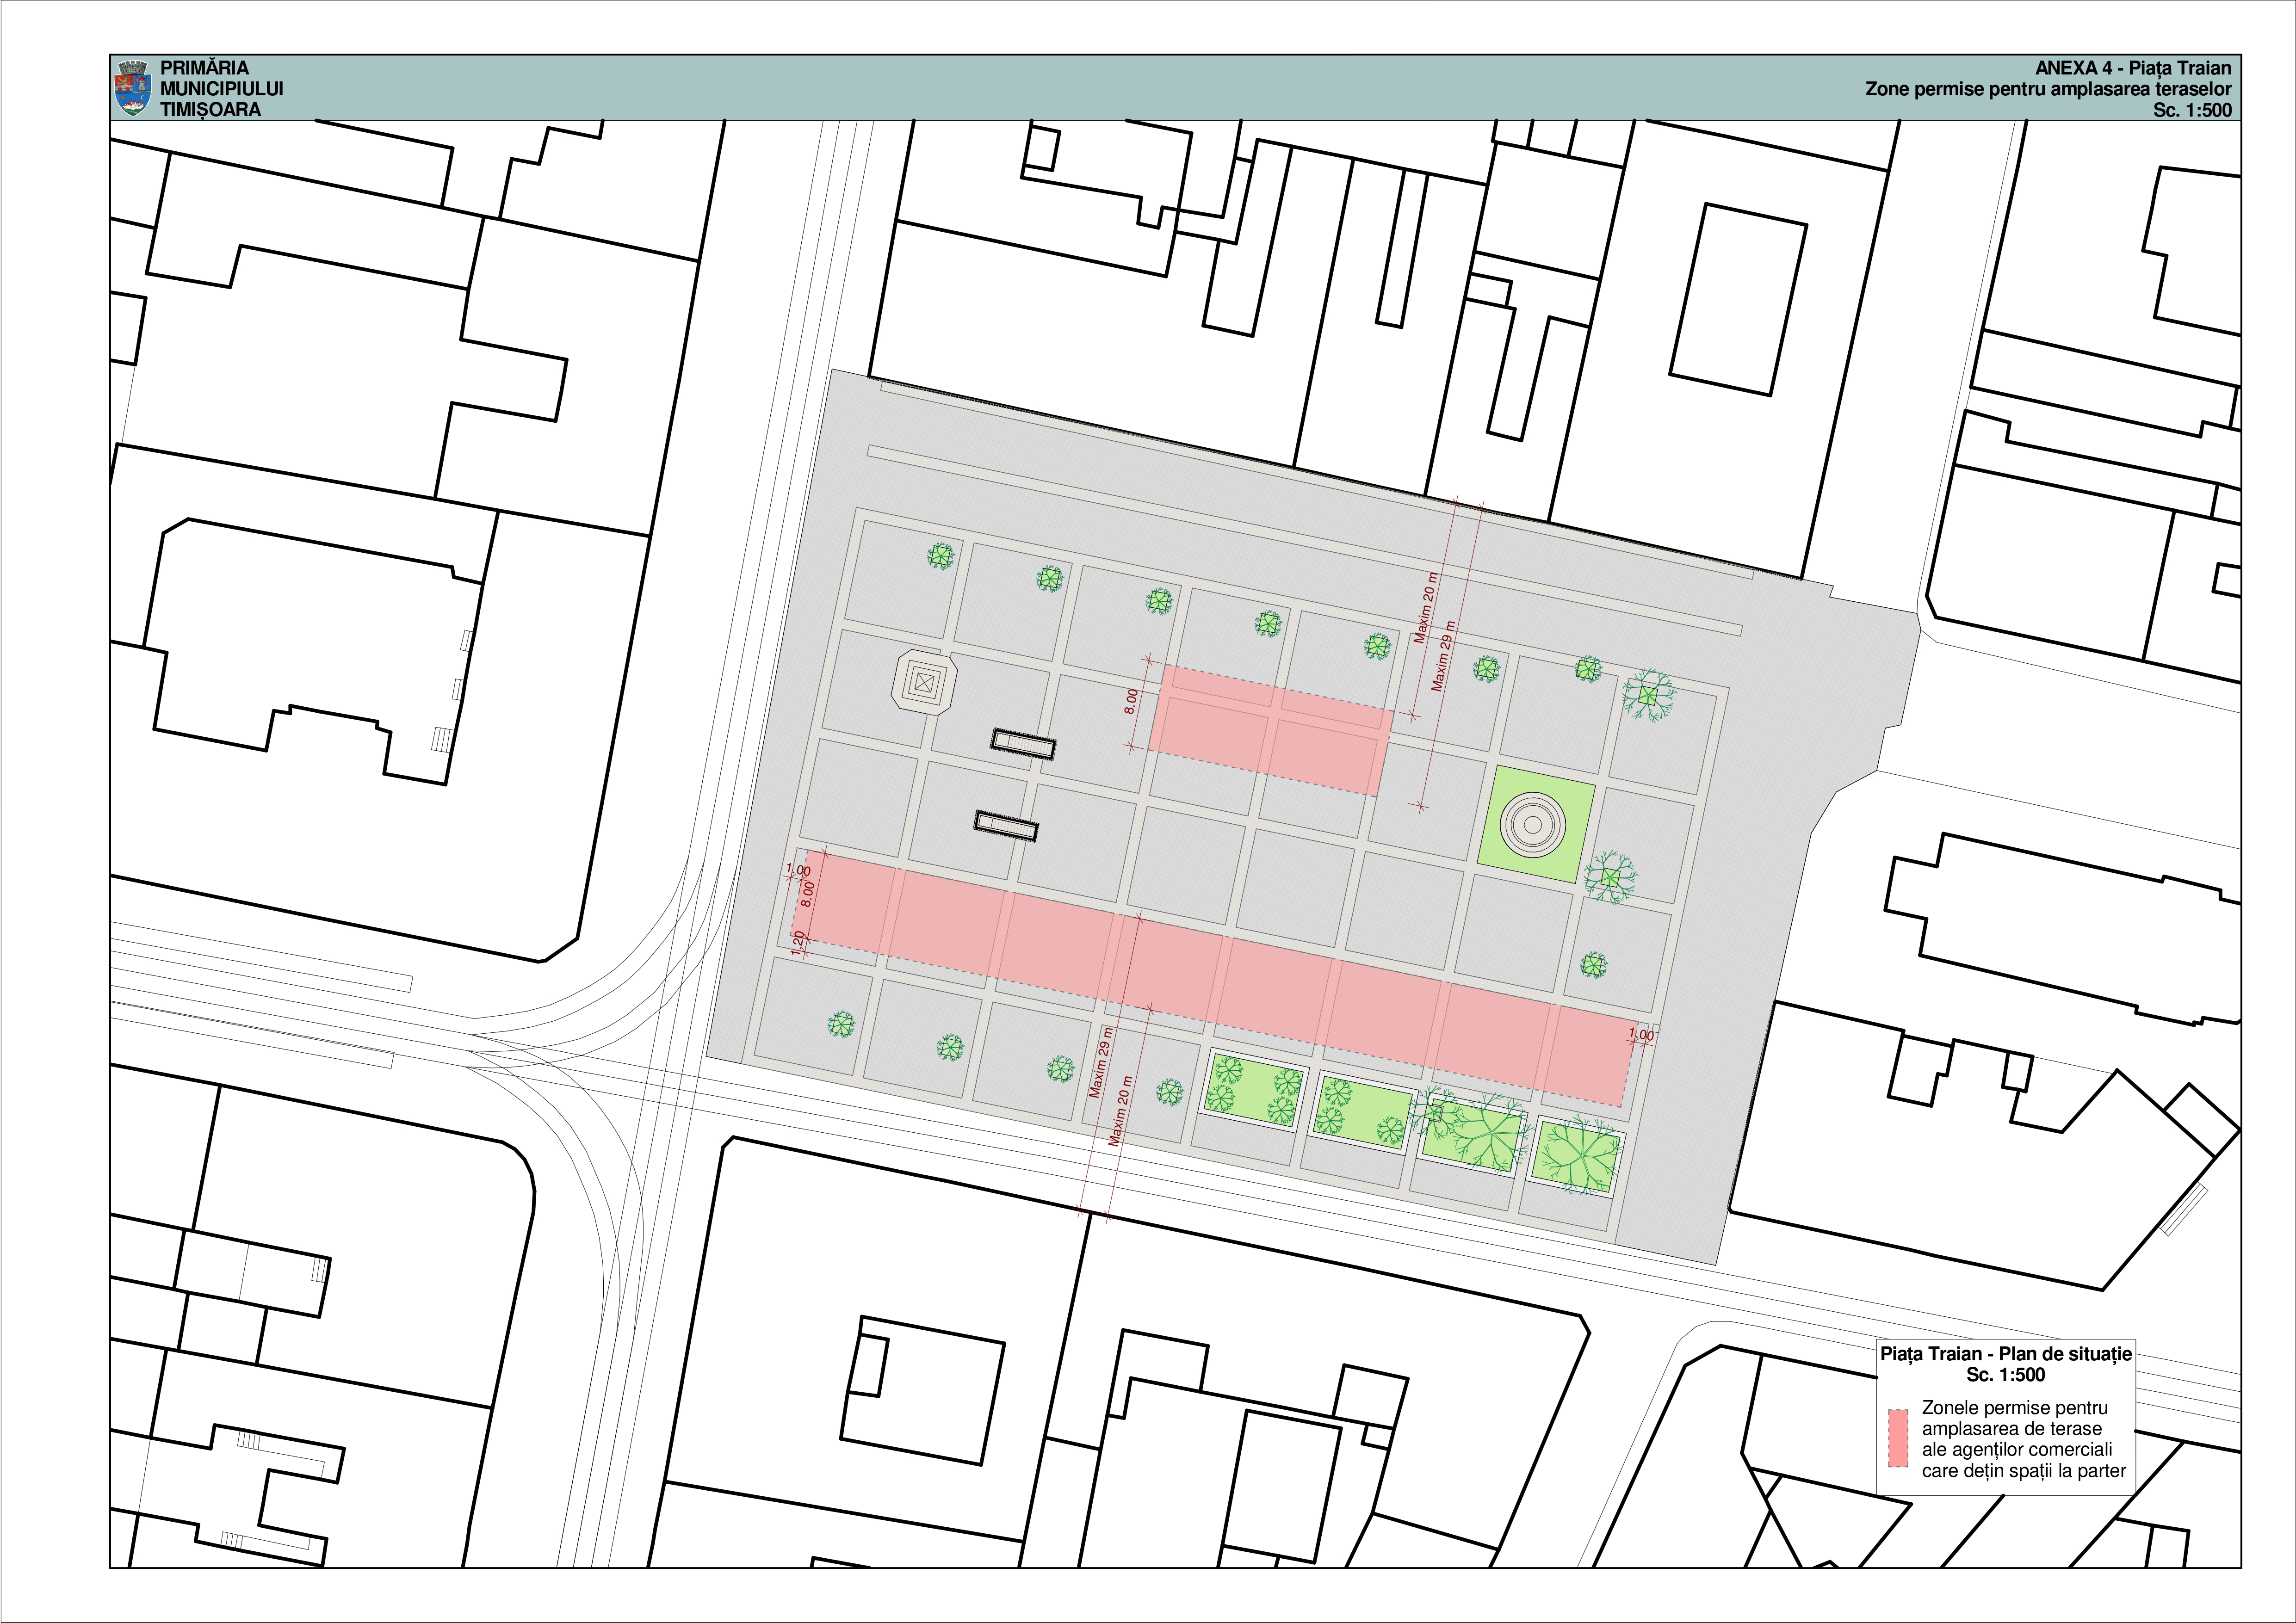Click the large tree right below the fountain lawn

[1610, 877]
